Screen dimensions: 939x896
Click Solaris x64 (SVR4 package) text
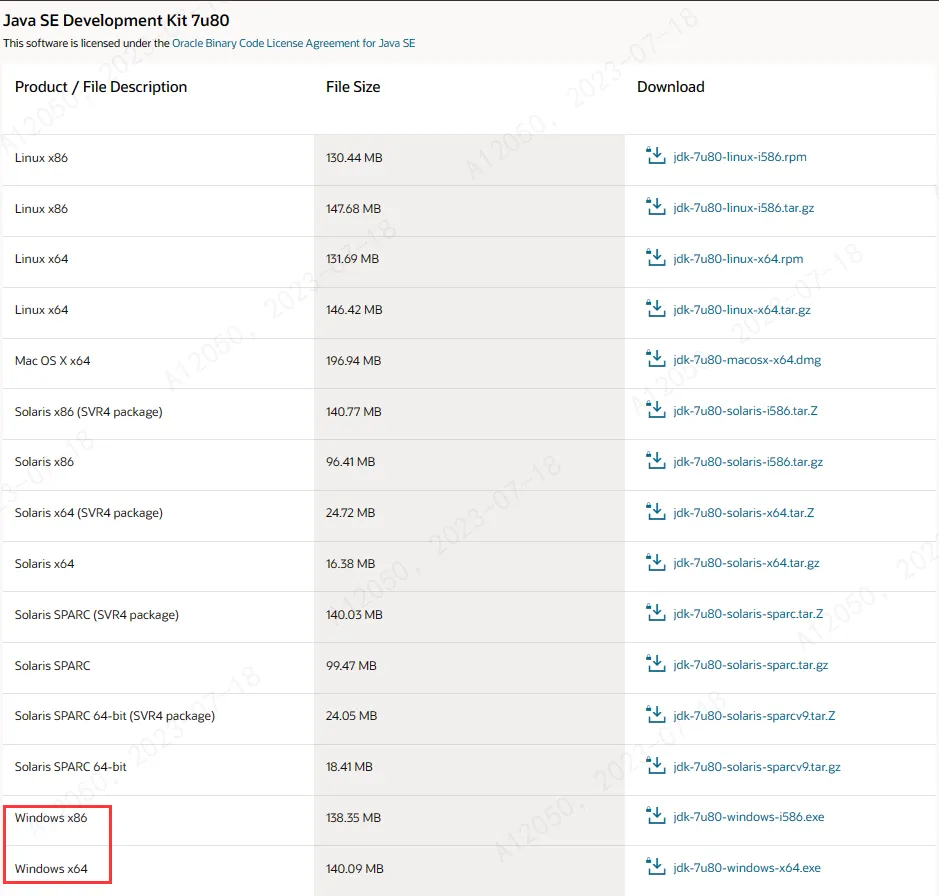click(89, 513)
